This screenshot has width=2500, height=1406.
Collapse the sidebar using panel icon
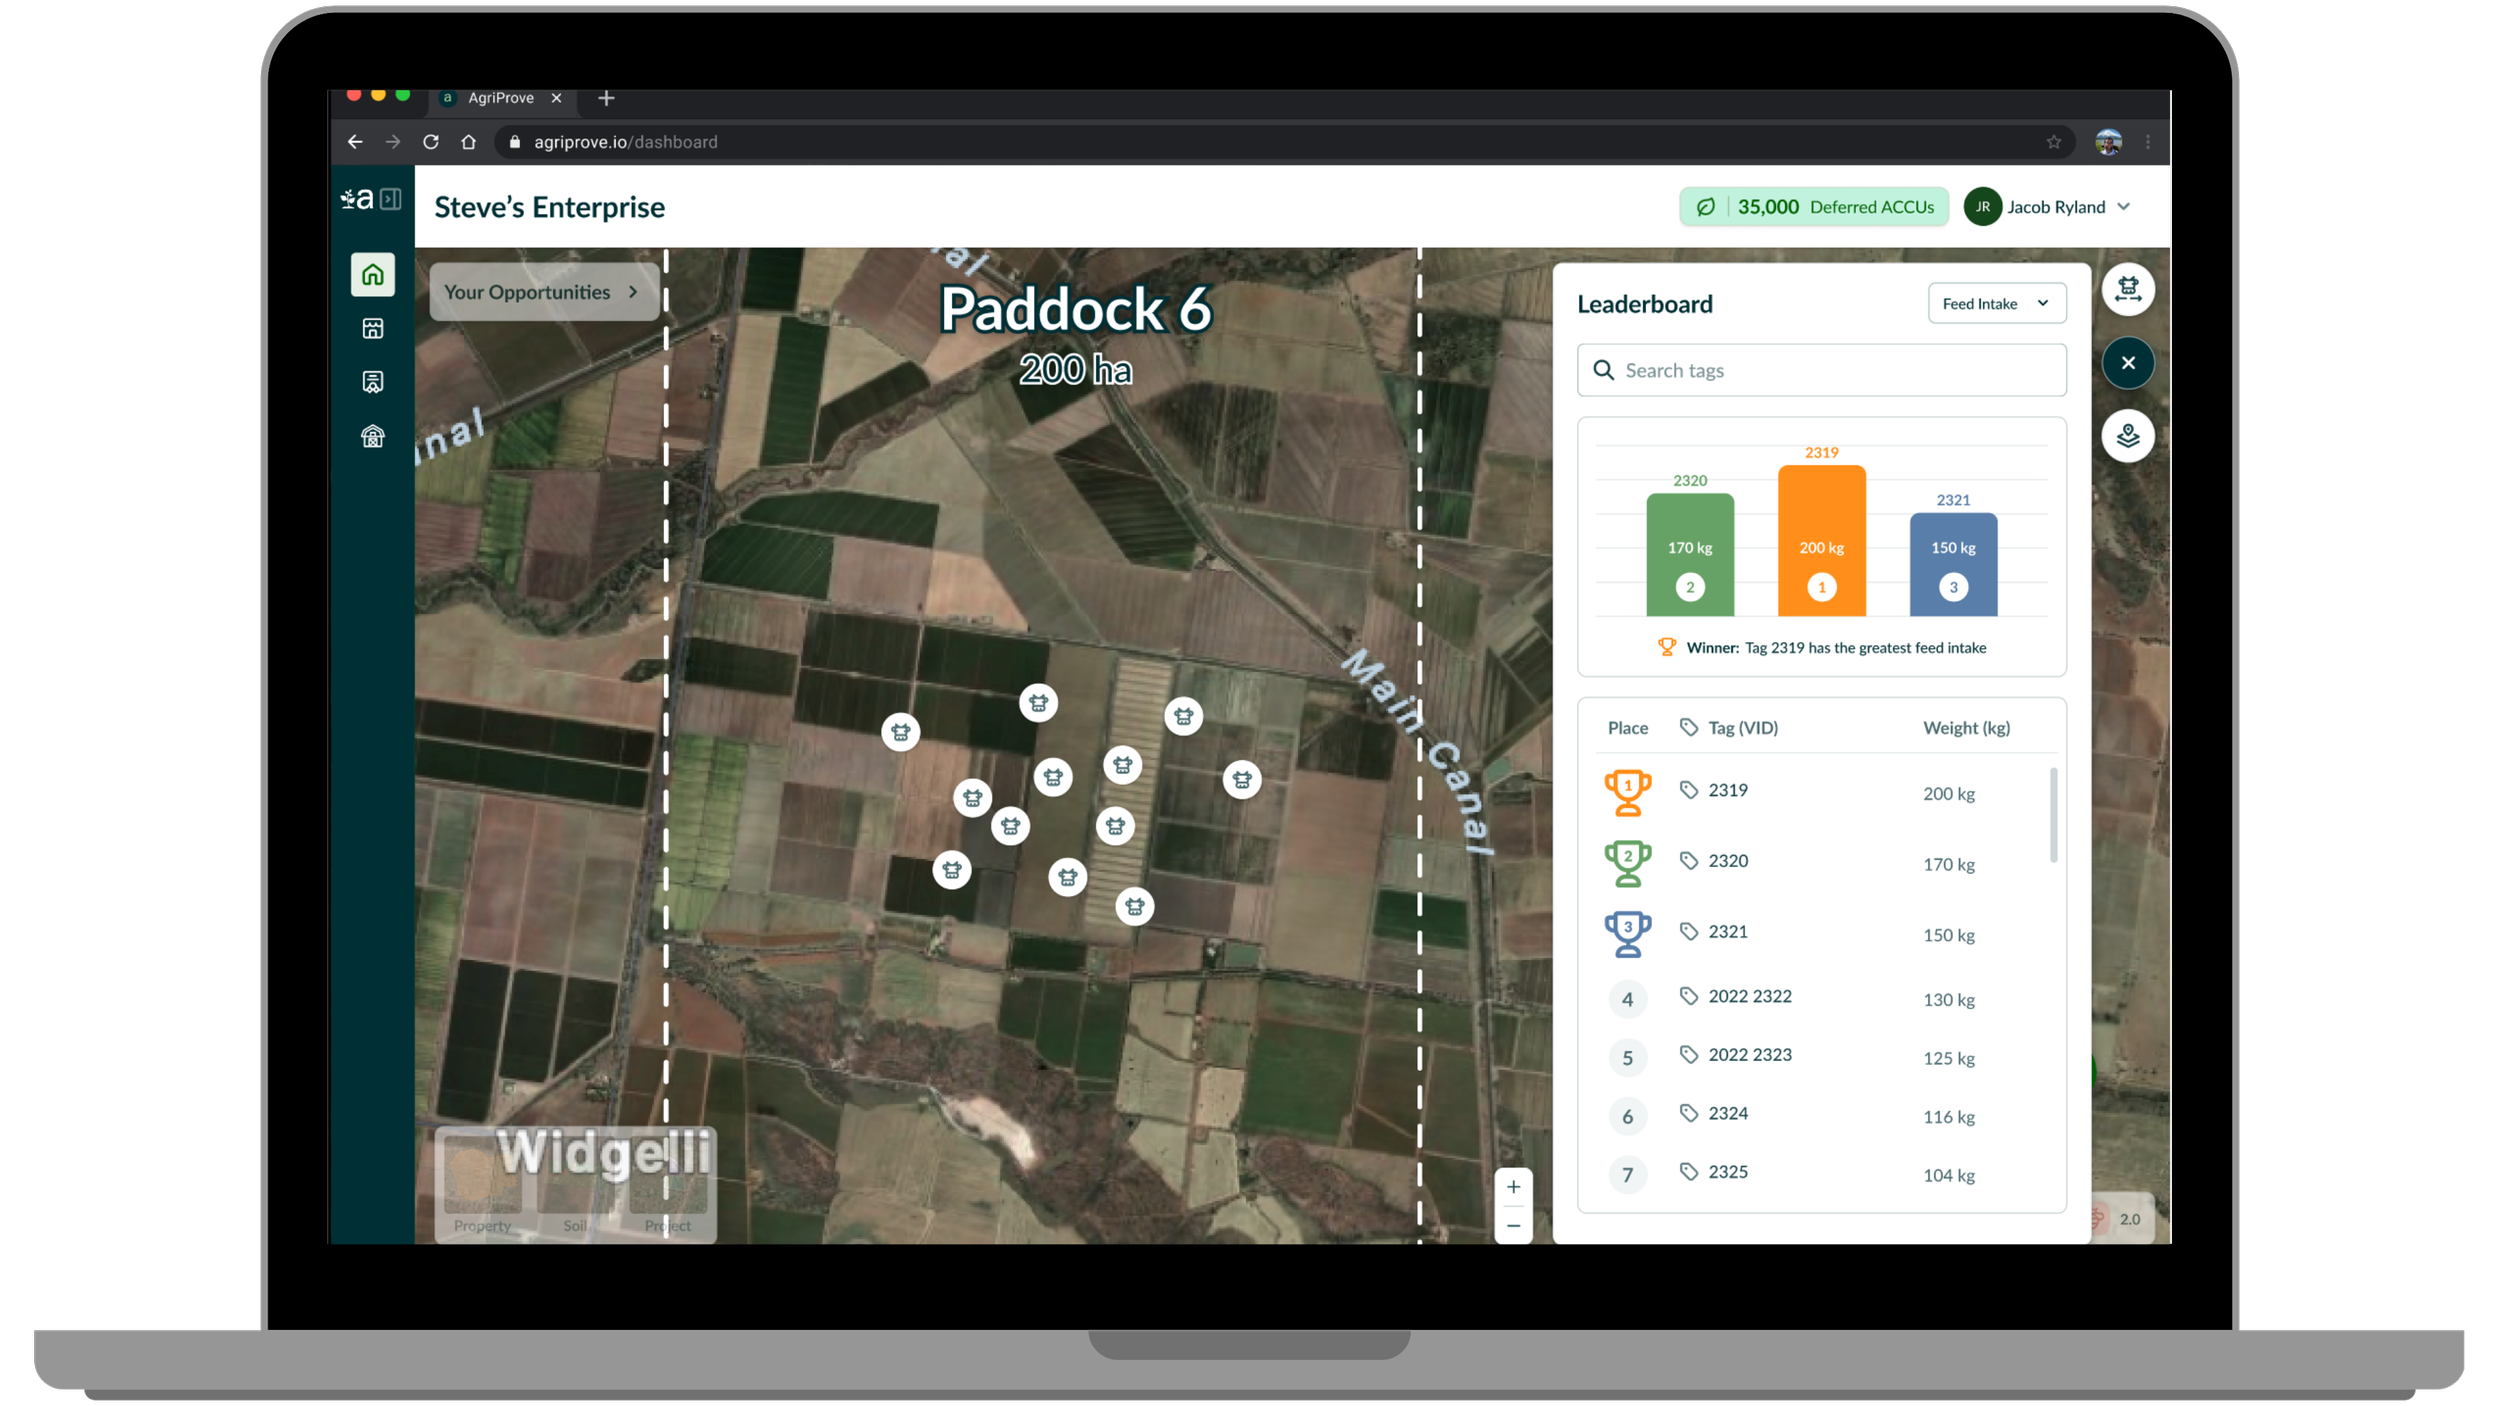(391, 199)
